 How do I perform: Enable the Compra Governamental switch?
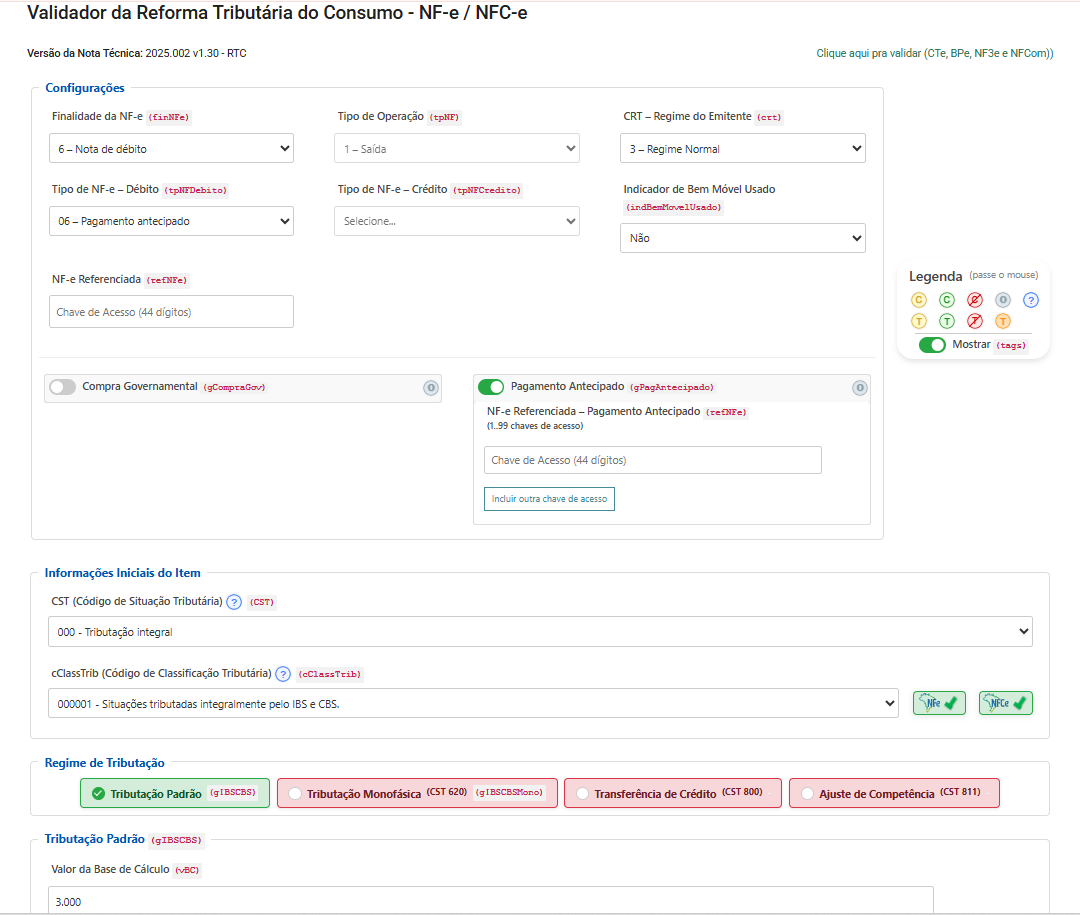(63, 387)
